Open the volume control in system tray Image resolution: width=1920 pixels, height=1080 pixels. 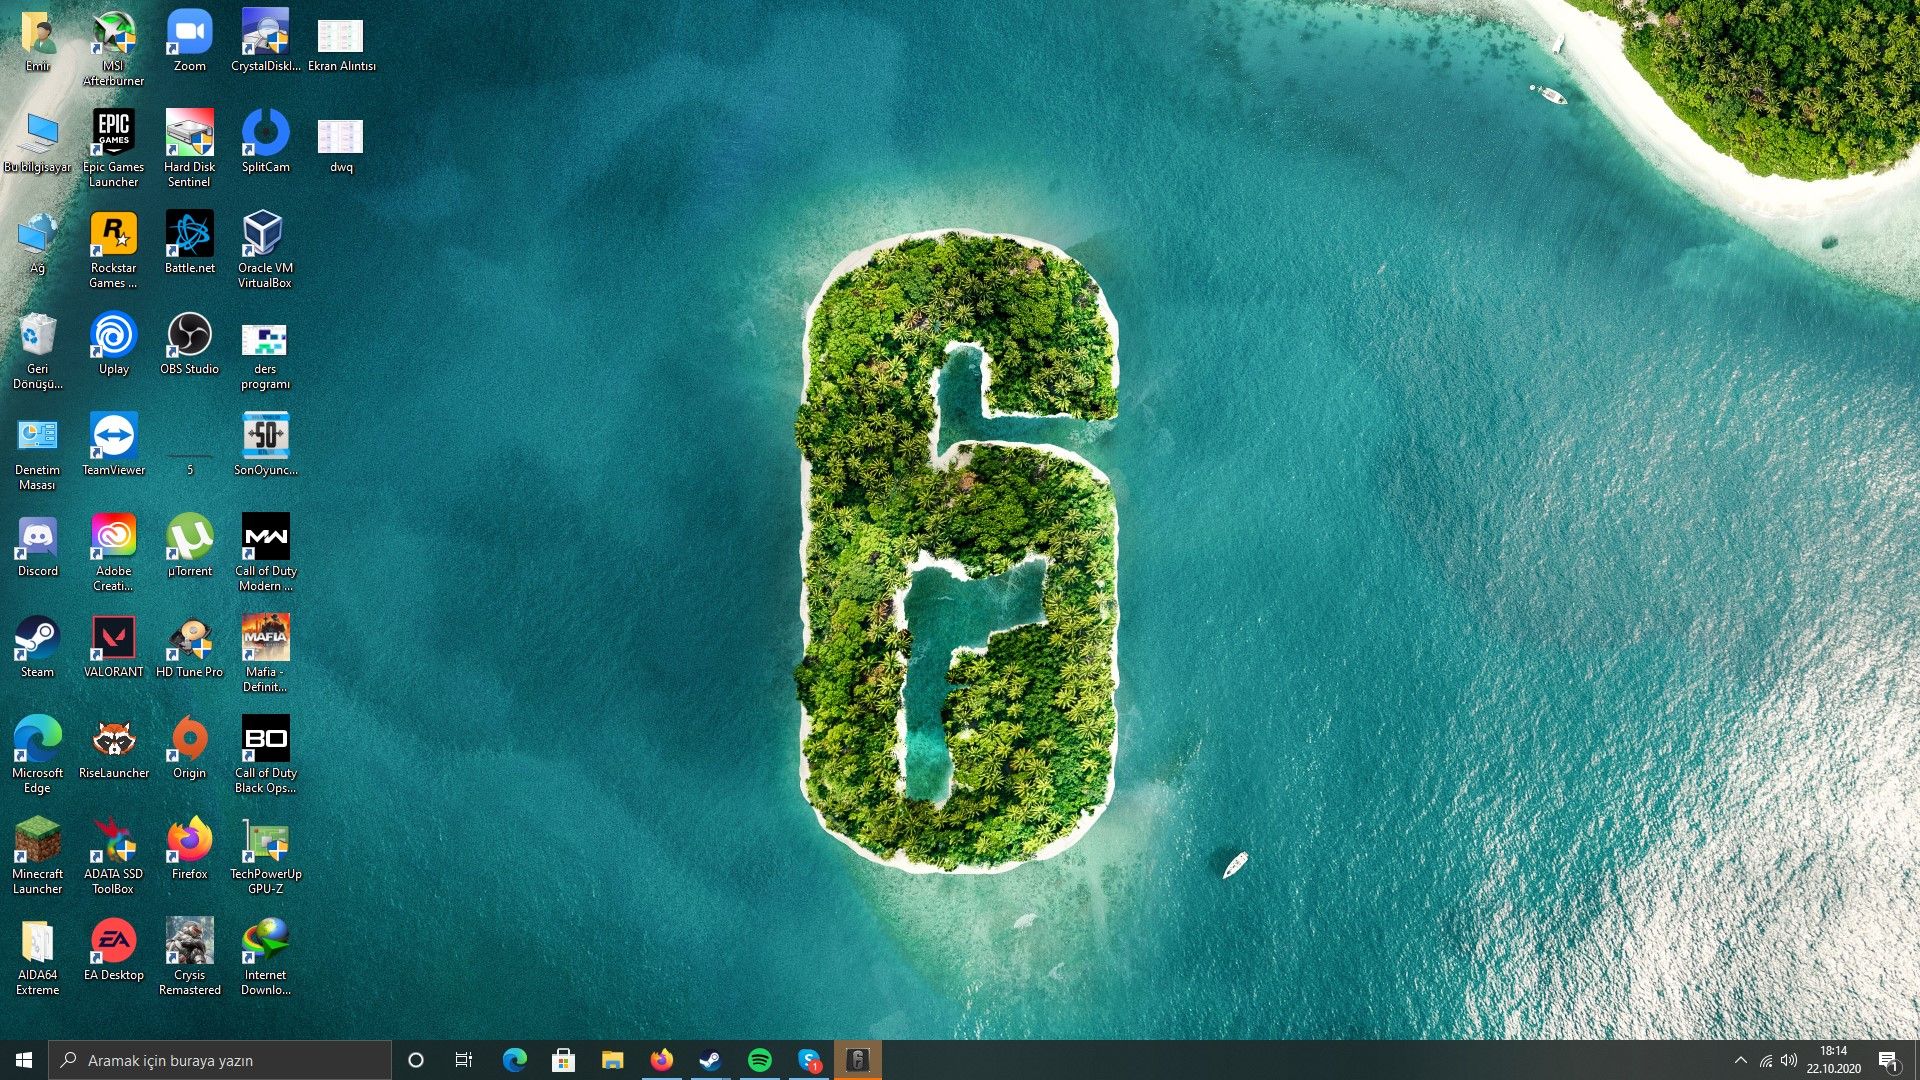pos(1789,1060)
